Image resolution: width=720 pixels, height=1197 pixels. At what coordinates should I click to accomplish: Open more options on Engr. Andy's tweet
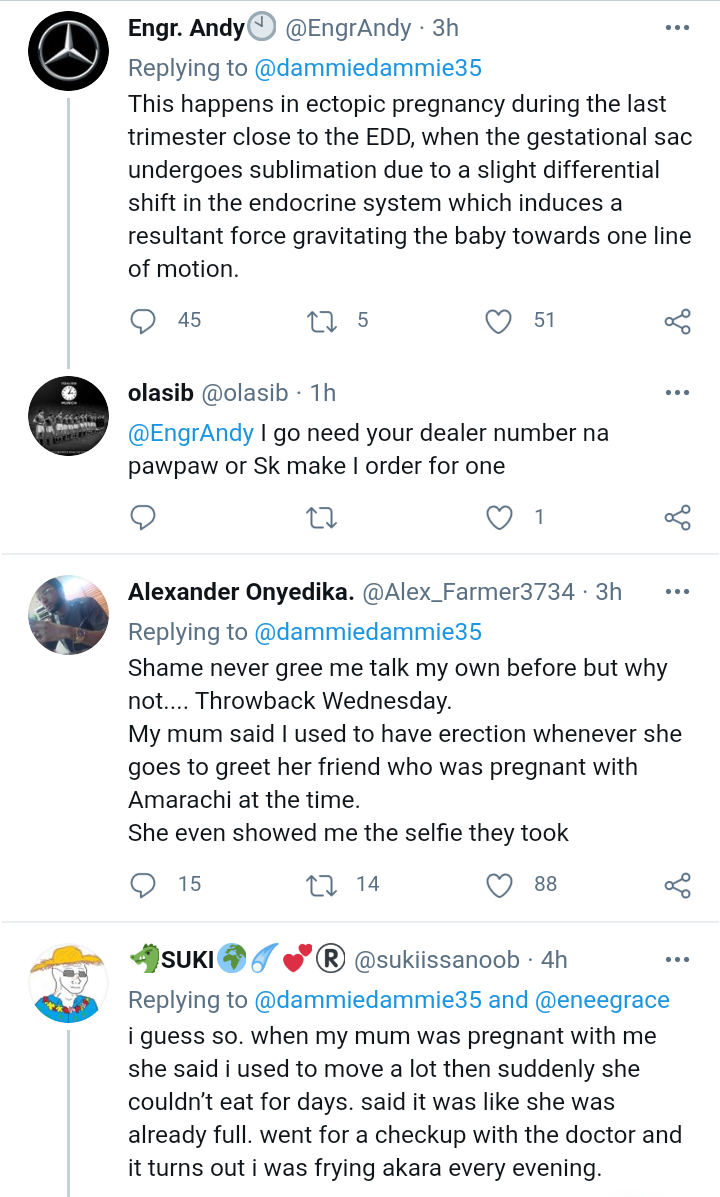click(x=677, y=29)
